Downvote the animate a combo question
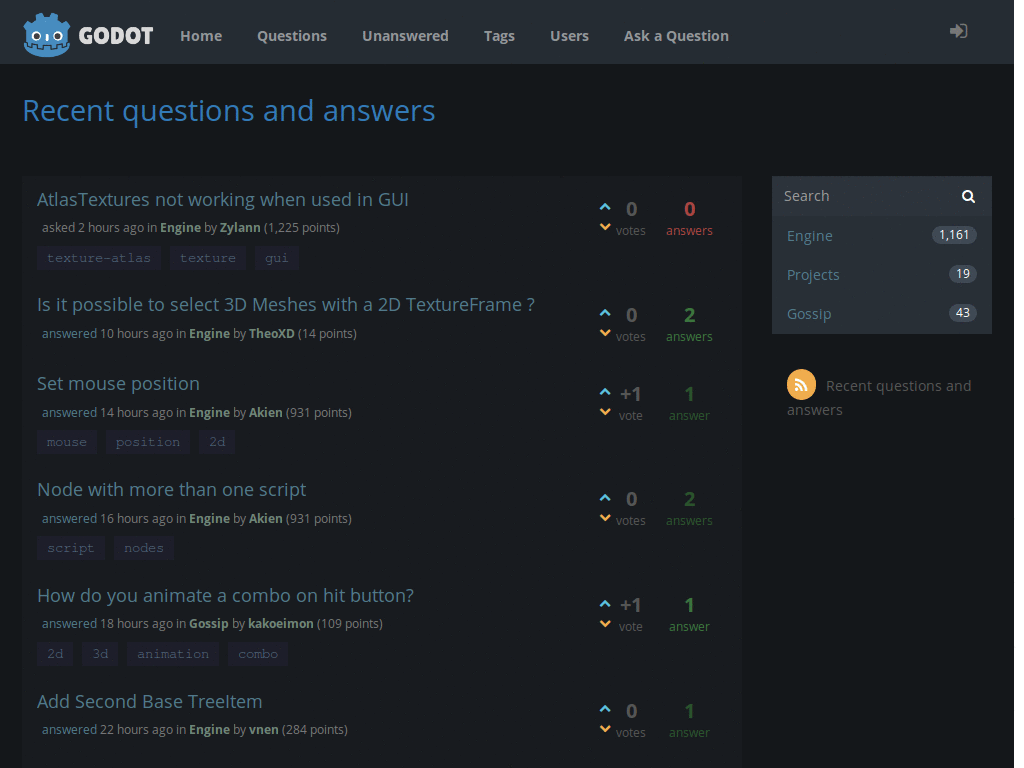The image size is (1024, 768). pyautogui.click(x=605, y=624)
